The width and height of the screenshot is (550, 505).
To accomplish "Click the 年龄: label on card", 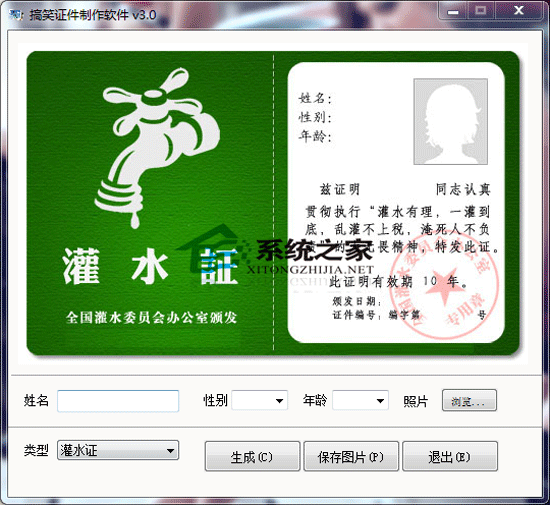I will tap(315, 136).
